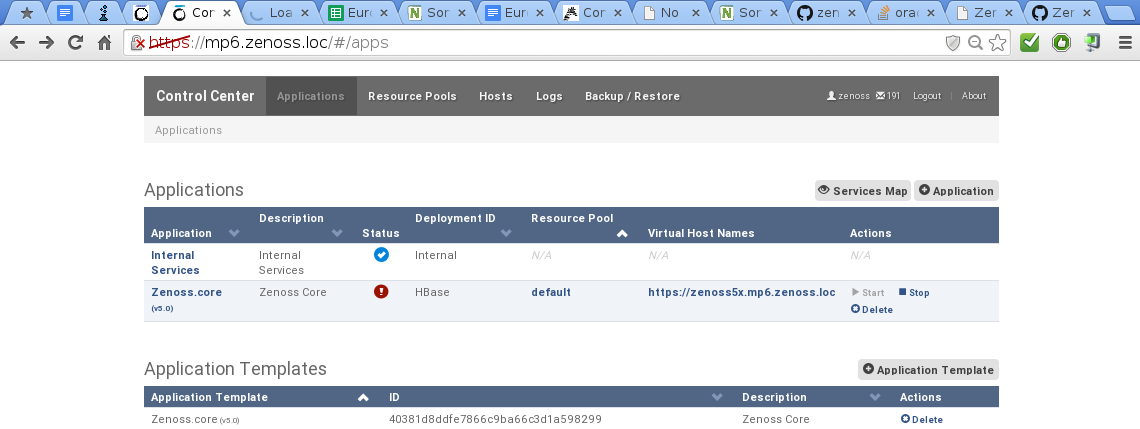Sort by the Applications table Description column arrow
The height and width of the screenshot is (429, 1140).
click(x=337, y=233)
